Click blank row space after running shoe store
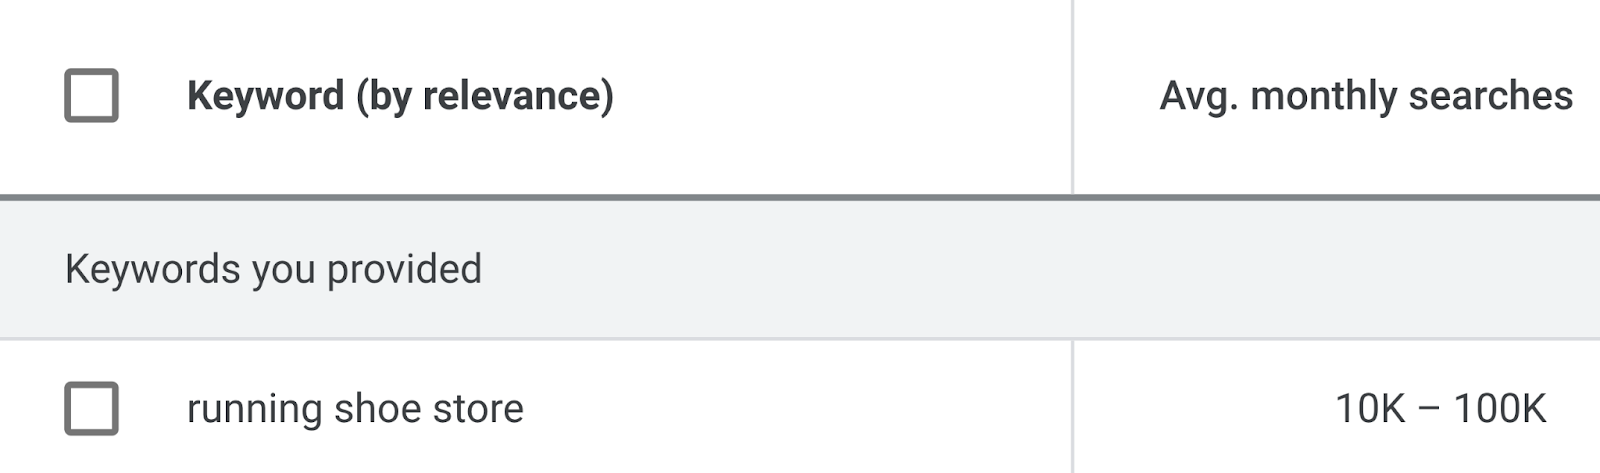1600x473 pixels. [800, 408]
